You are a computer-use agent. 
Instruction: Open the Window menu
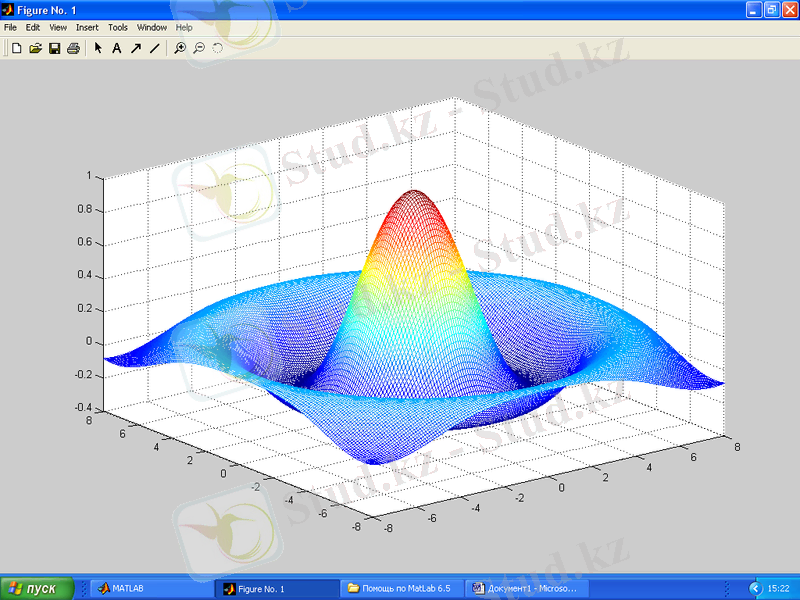pos(152,28)
